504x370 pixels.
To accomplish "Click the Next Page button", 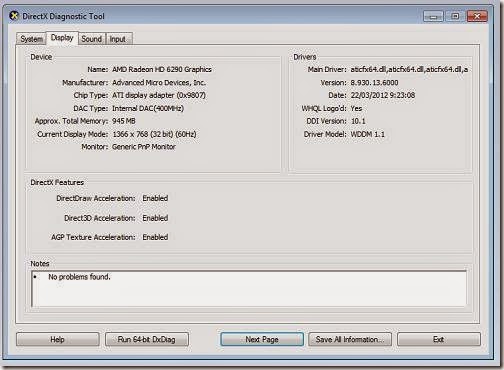I will coord(262,340).
